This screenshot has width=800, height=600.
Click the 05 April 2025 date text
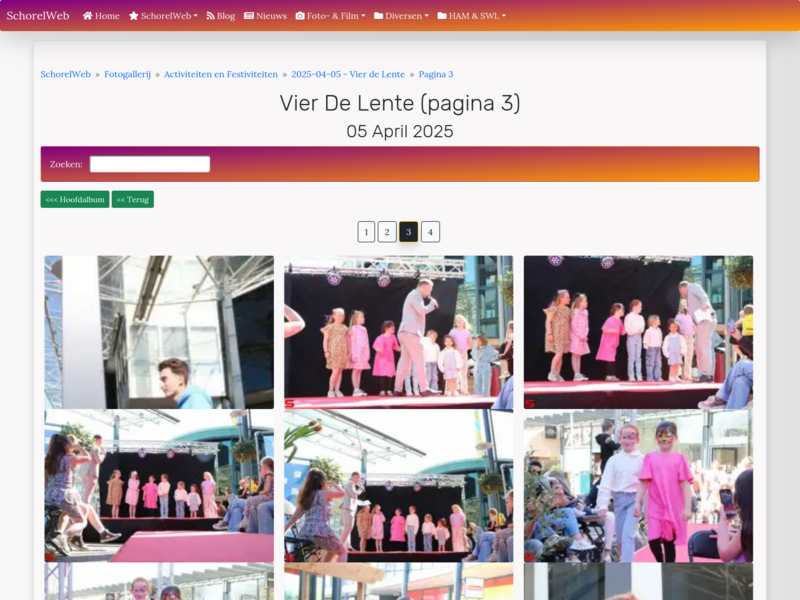click(x=400, y=132)
